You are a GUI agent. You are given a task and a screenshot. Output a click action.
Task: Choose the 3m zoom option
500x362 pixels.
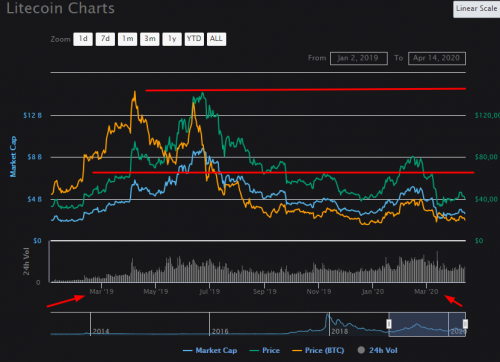point(150,39)
